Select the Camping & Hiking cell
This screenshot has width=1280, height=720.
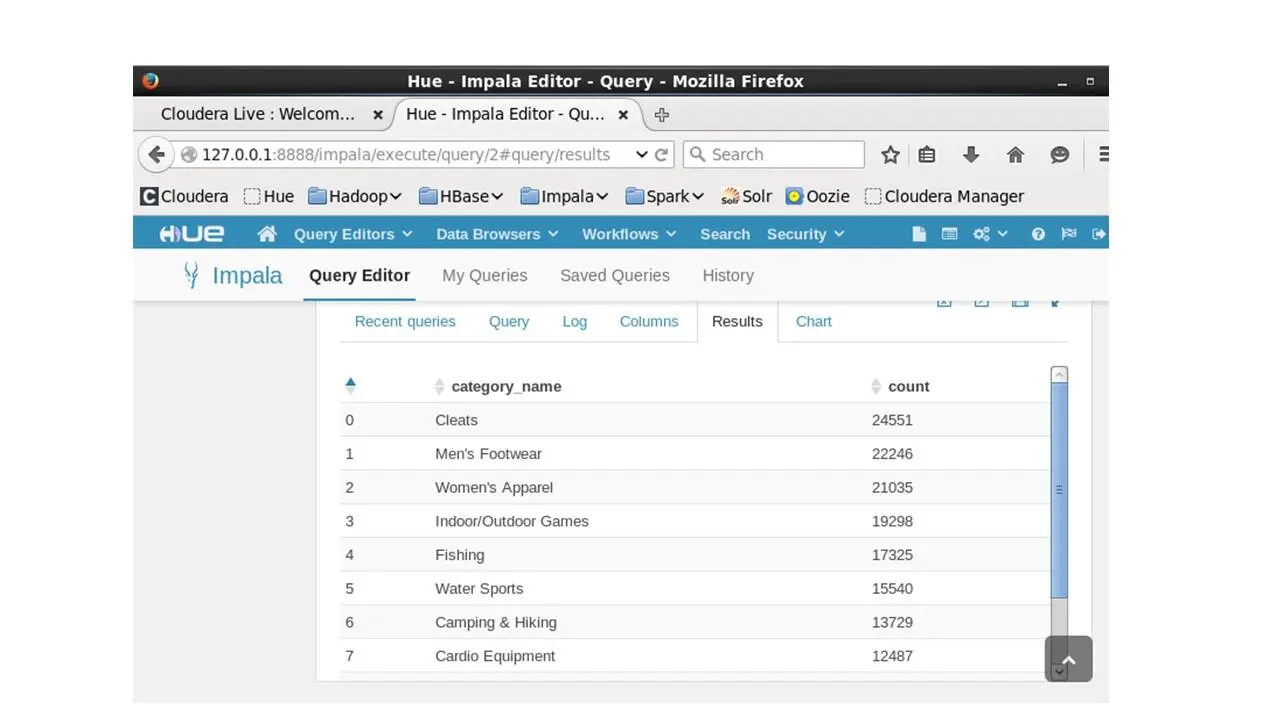(x=496, y=622)
